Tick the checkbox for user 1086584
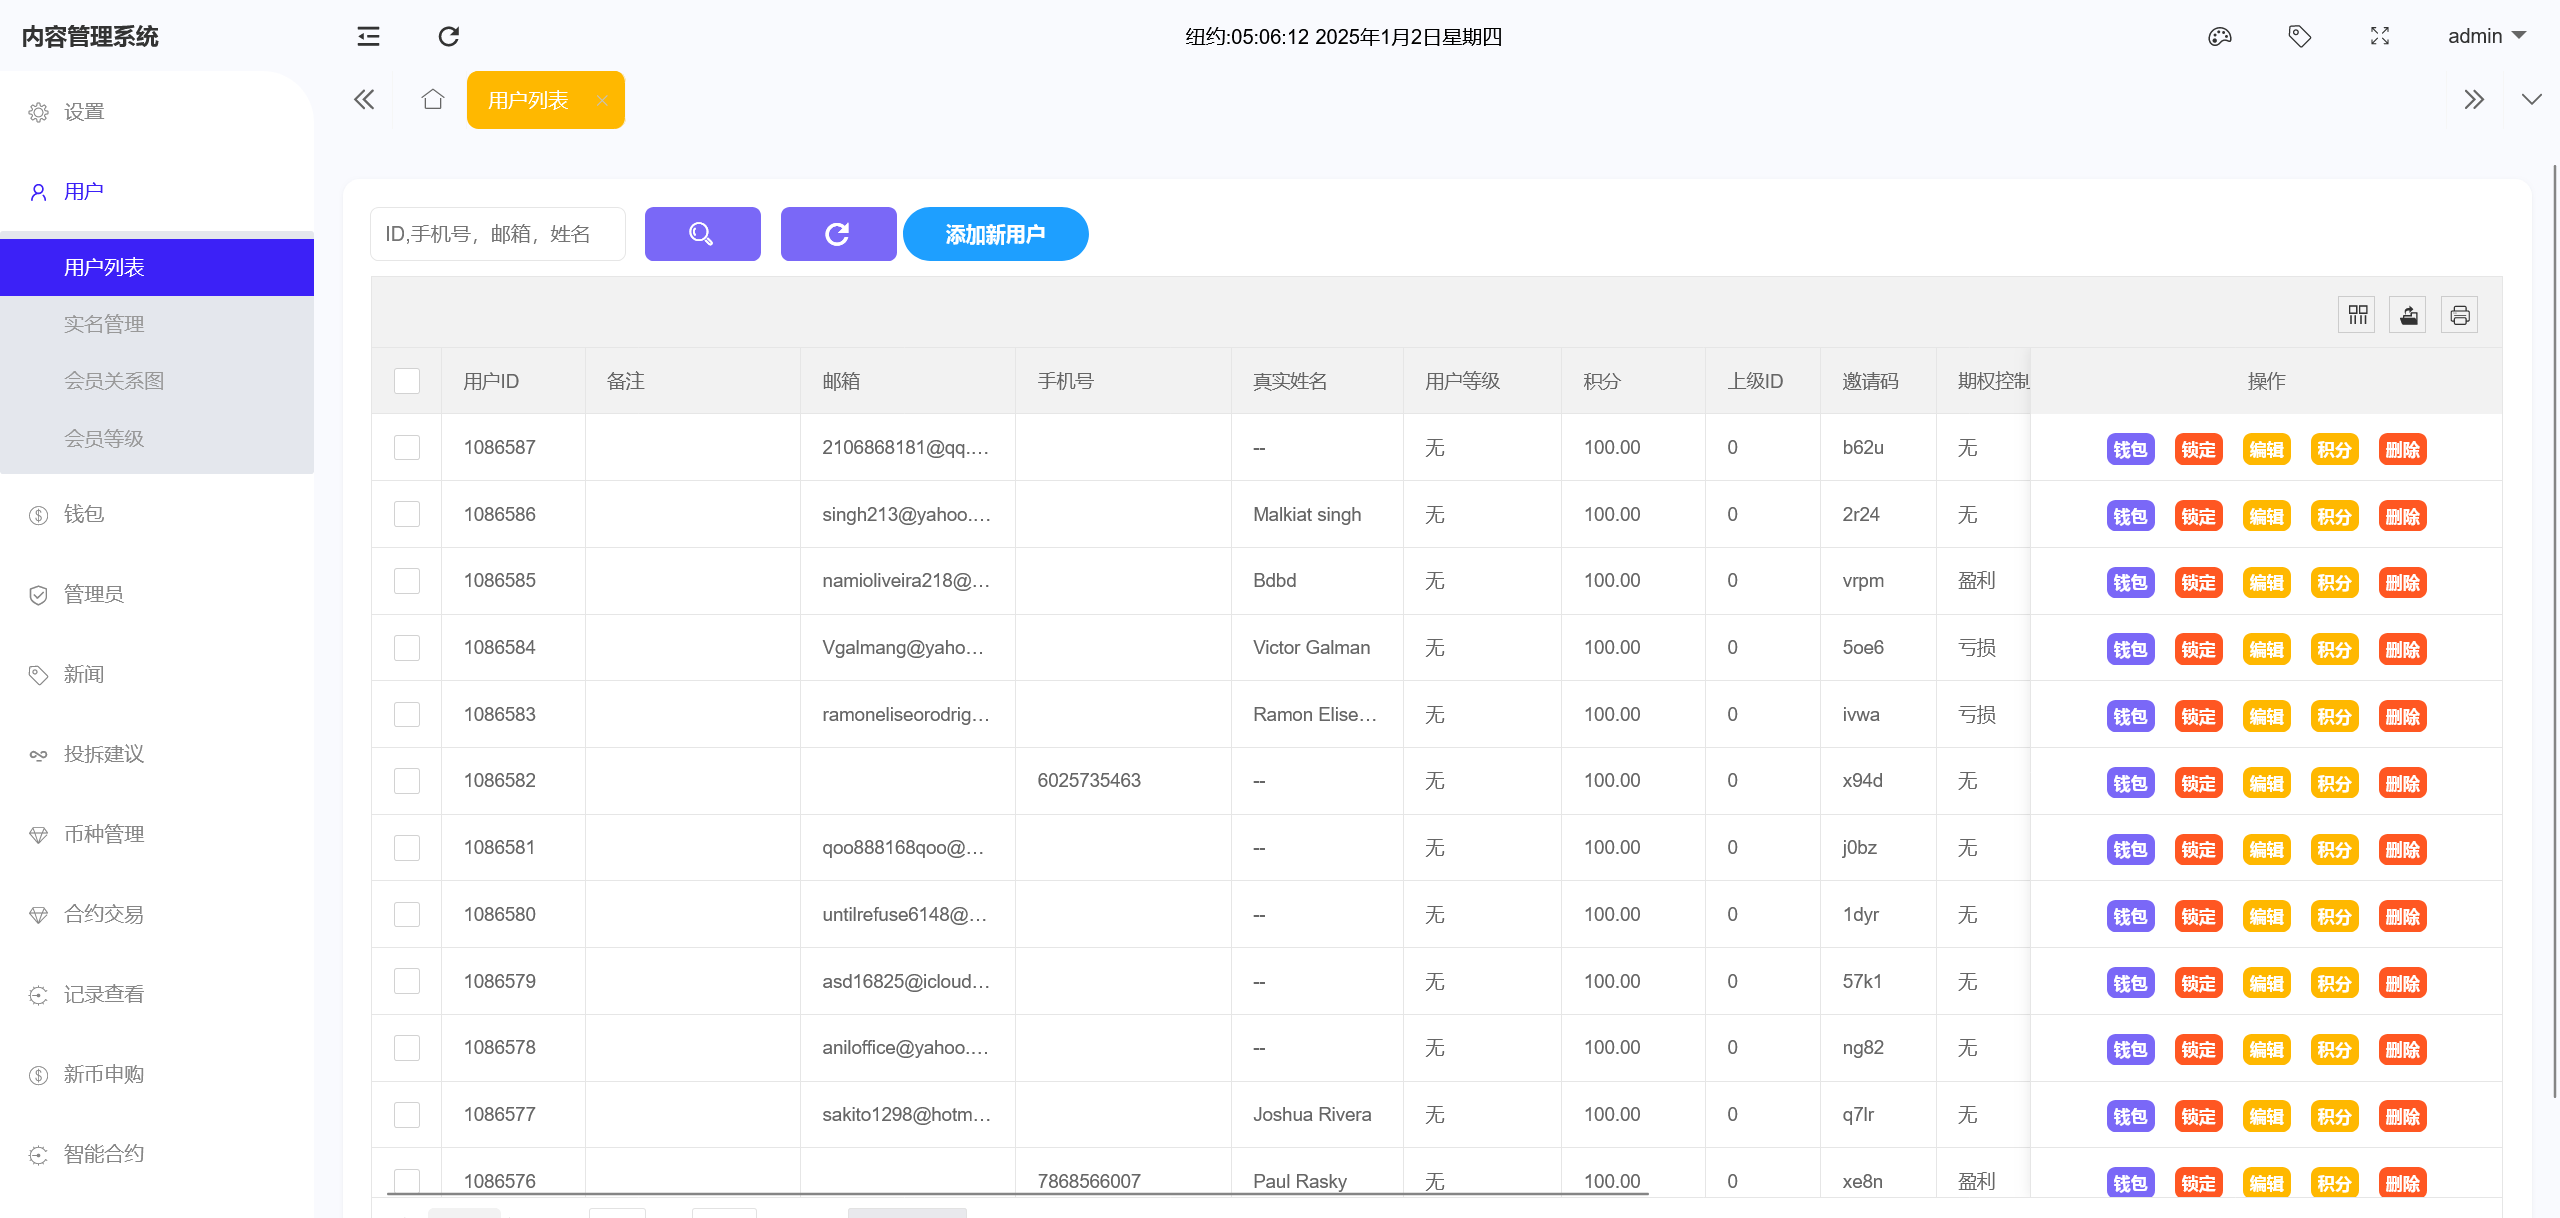The image size is (2560, 1218). (407, 648)
